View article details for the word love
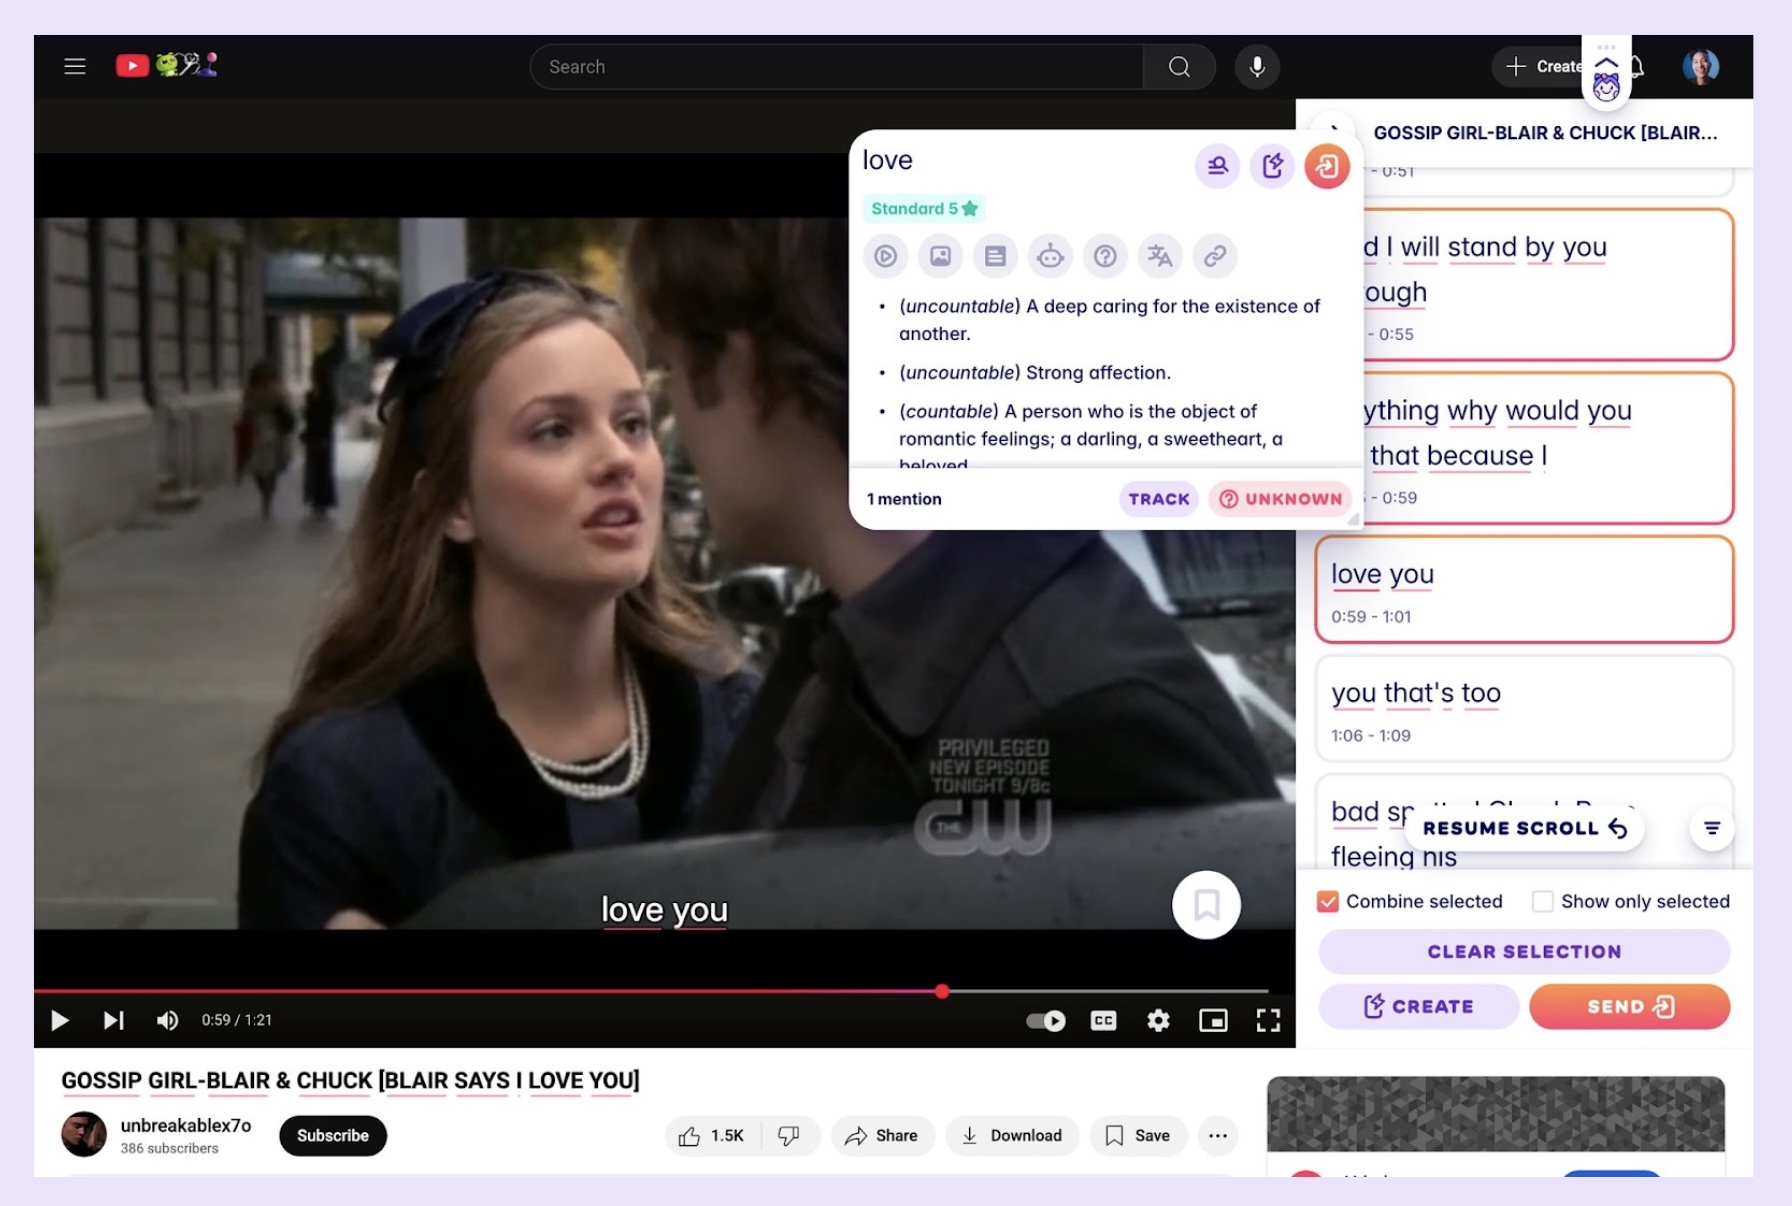The width and height of the screenshot is (1792, 1206). point(995,256)
